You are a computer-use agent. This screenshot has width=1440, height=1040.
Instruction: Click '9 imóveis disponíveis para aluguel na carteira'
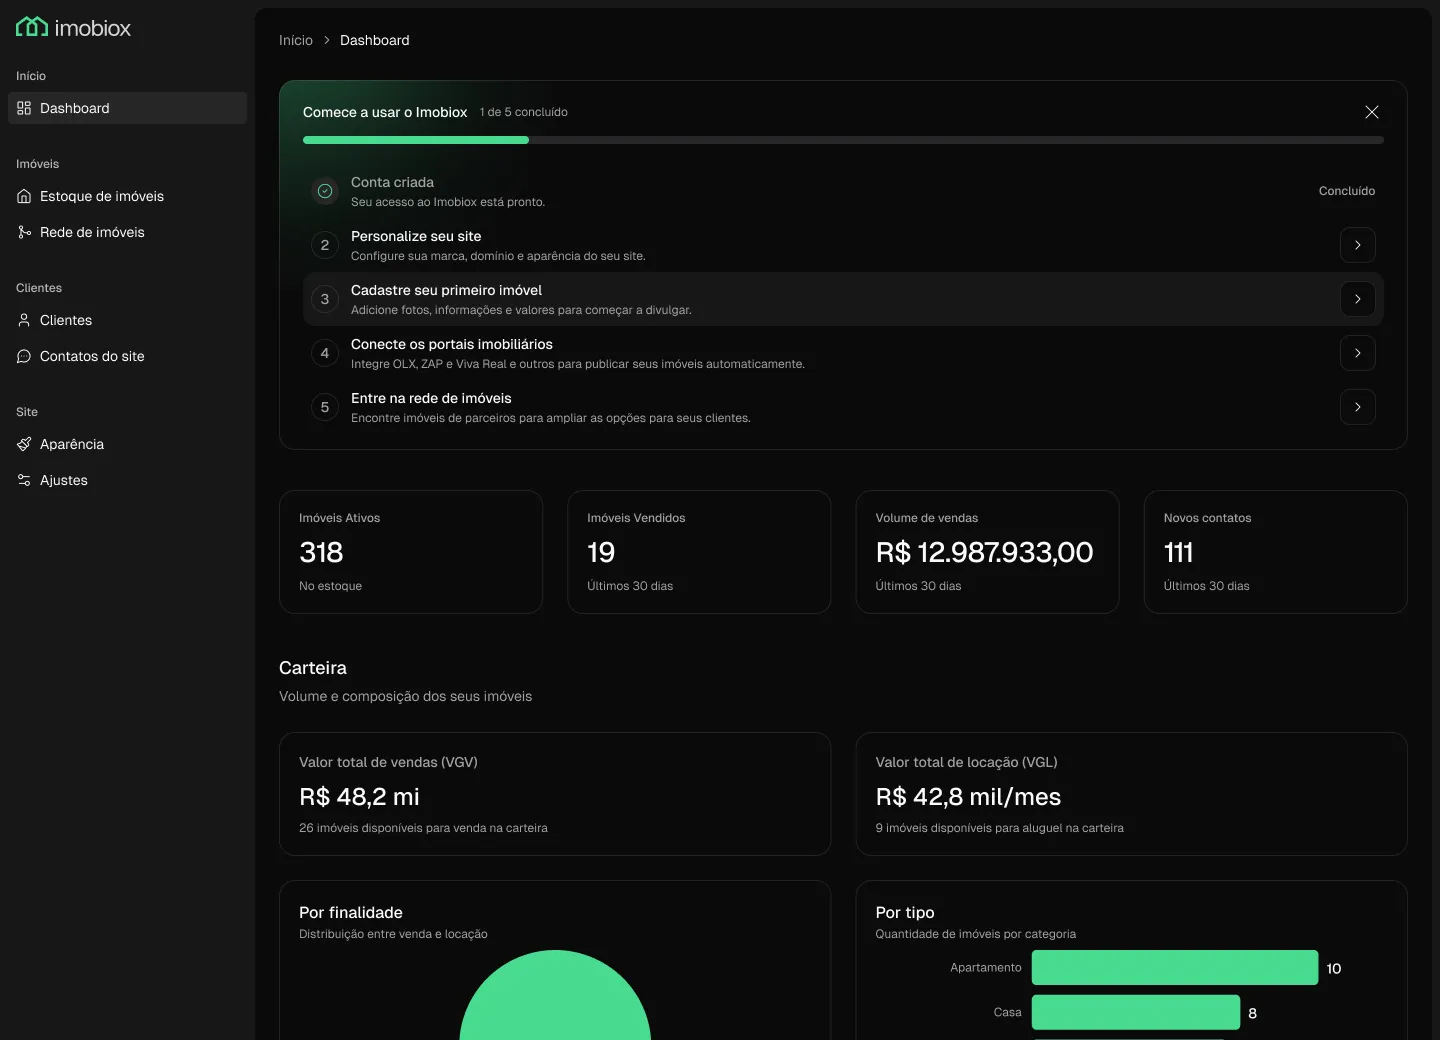click(999, 828)
